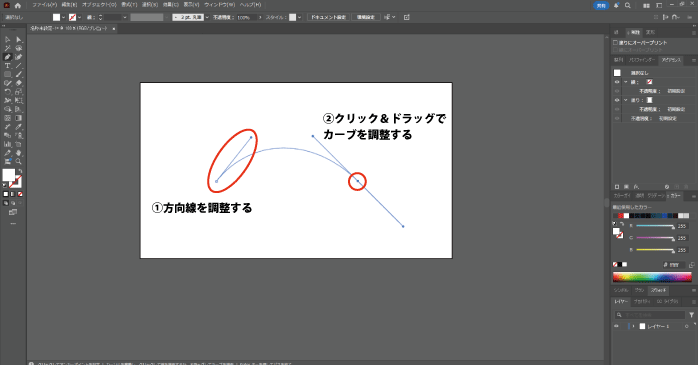The image size is (698, 365).
Task: Pick a color from the spectrum bar
Action: pyautogui.click(x=652, y=277)
